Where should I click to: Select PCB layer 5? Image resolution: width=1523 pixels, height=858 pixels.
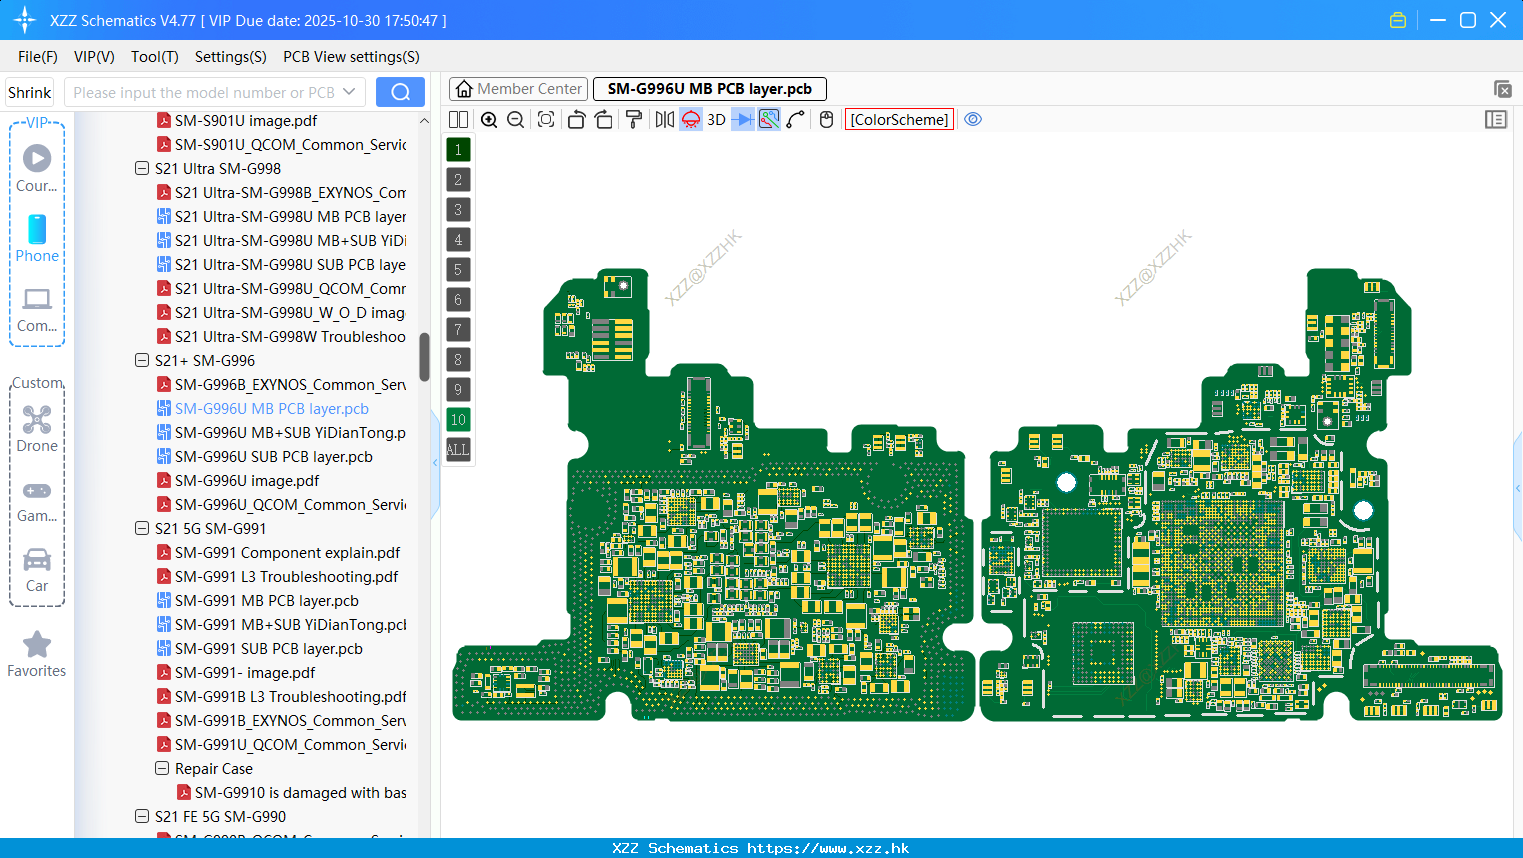pyautogui.click(x=458, y=269)
